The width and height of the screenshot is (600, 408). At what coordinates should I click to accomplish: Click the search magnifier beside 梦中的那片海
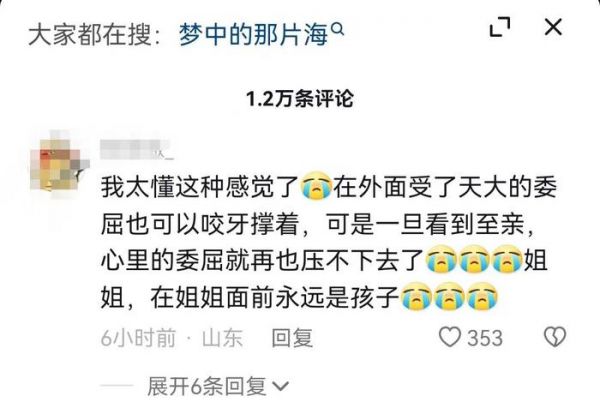pyautogui.click(x=337, y=29)
